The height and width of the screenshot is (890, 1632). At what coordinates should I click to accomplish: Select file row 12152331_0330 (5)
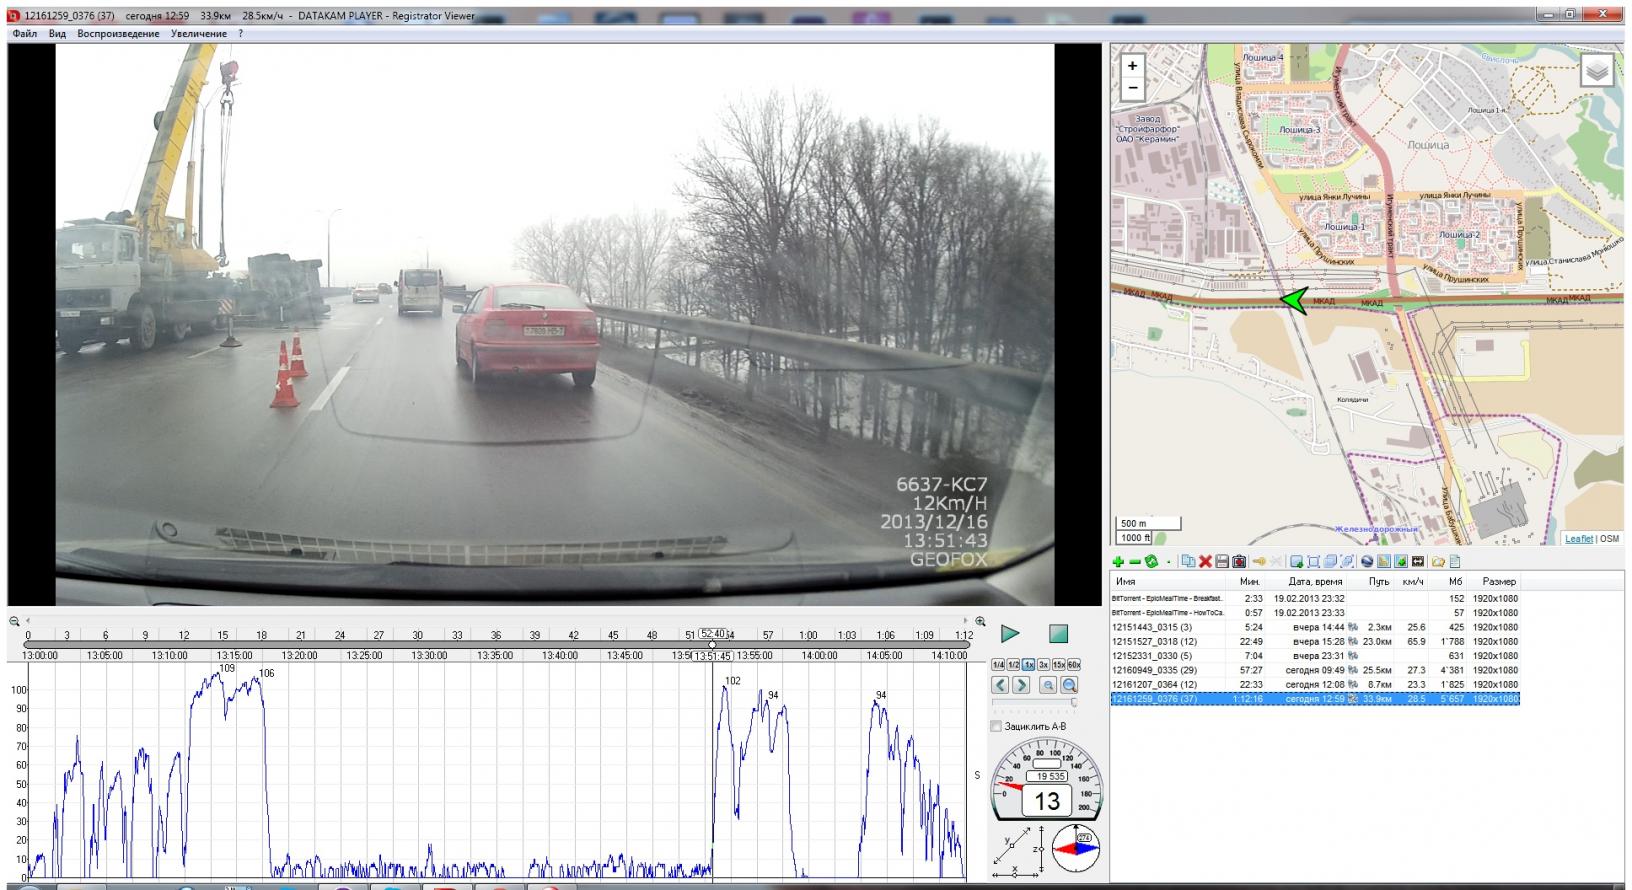click(1315, 656)
